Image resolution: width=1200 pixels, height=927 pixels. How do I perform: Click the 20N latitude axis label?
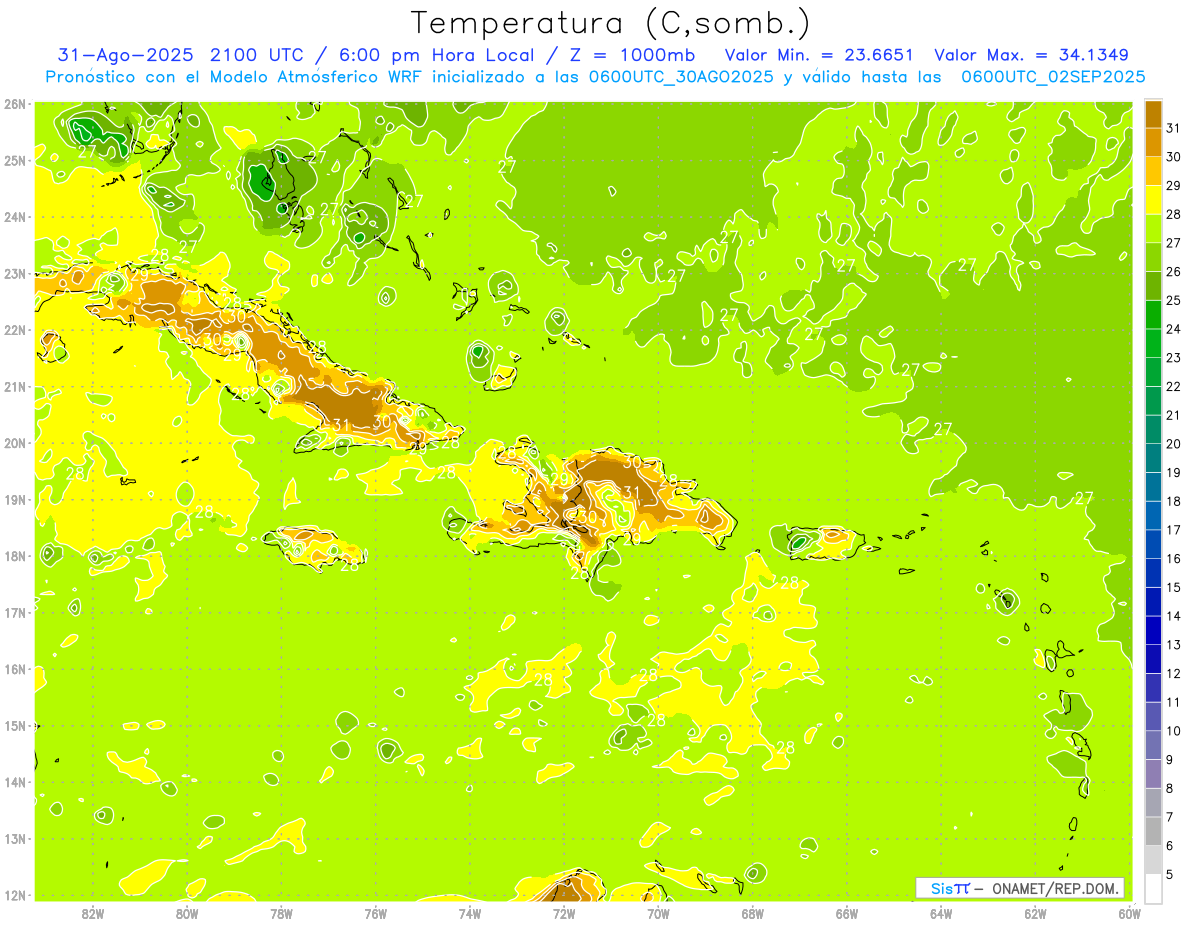(14, 443)
